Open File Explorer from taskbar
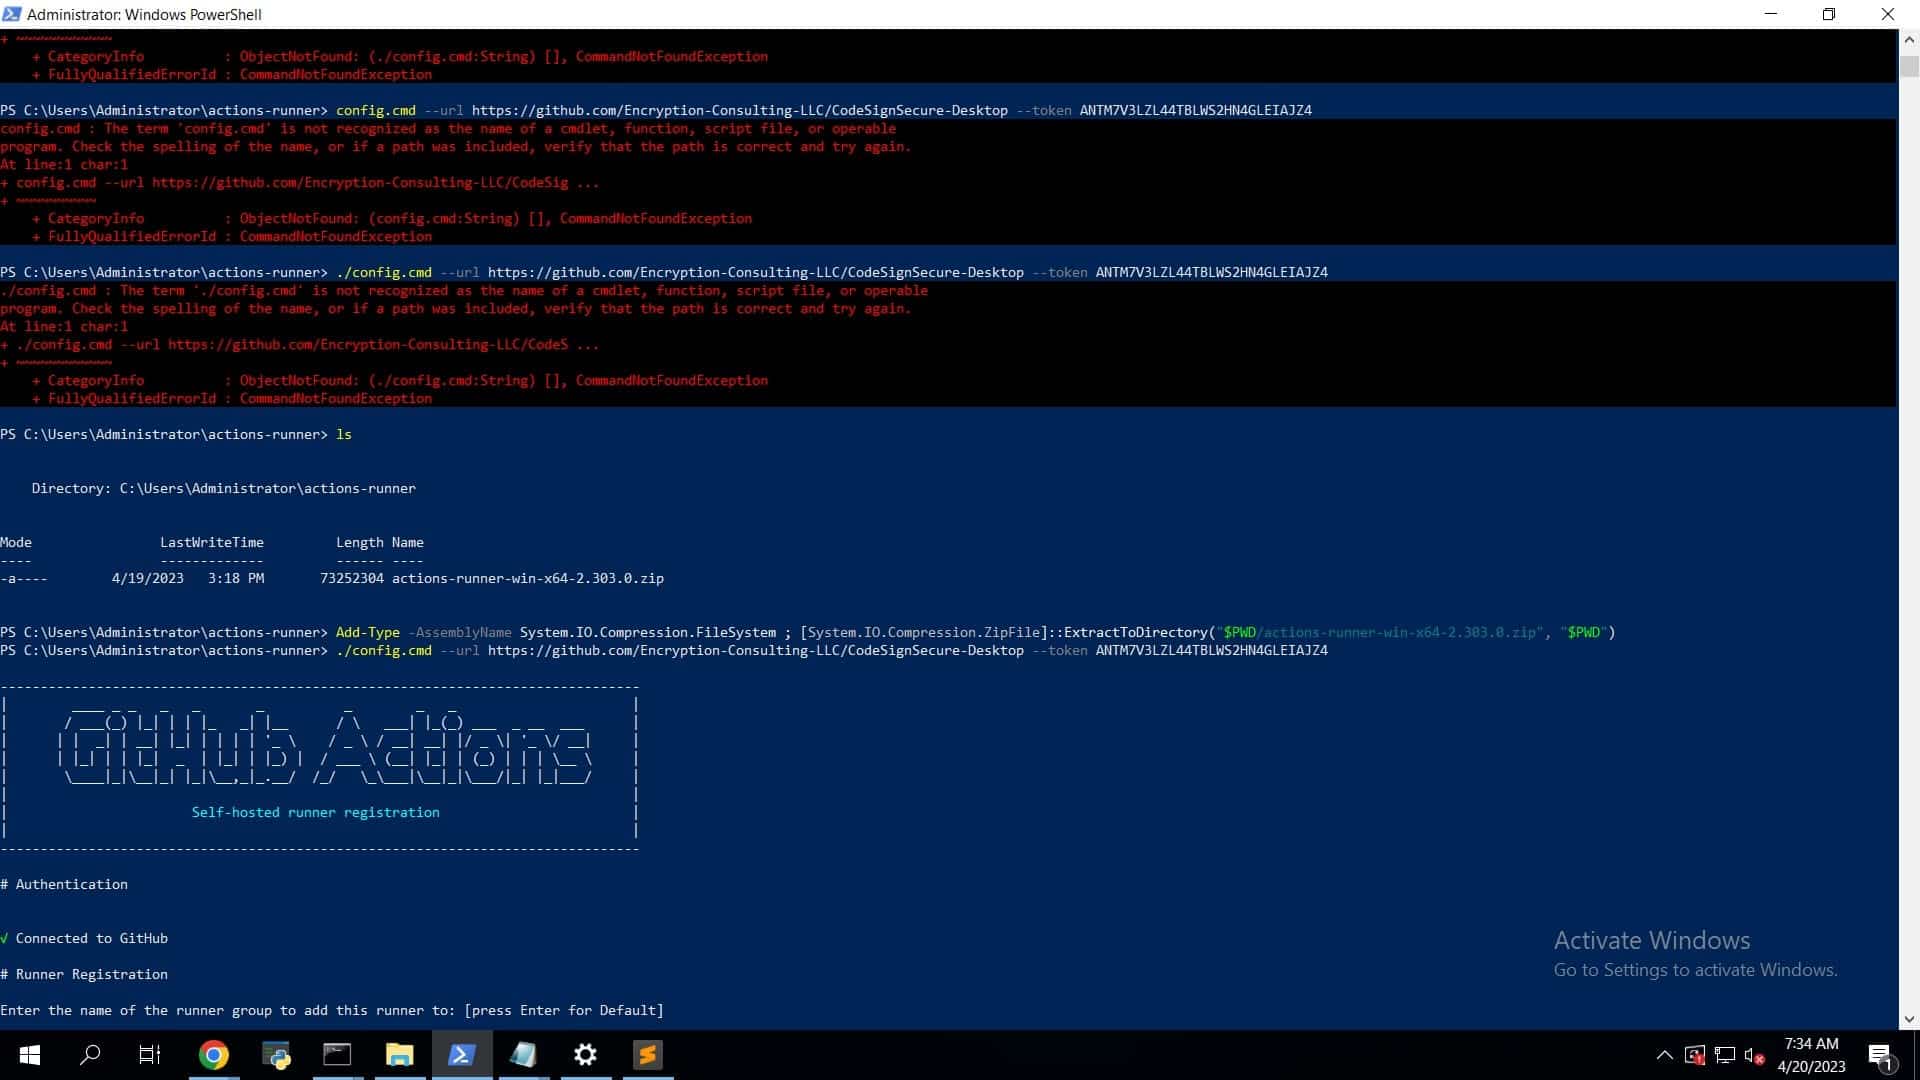The height and width of the screenshot is (1080, 1920). pos(400,1055)
